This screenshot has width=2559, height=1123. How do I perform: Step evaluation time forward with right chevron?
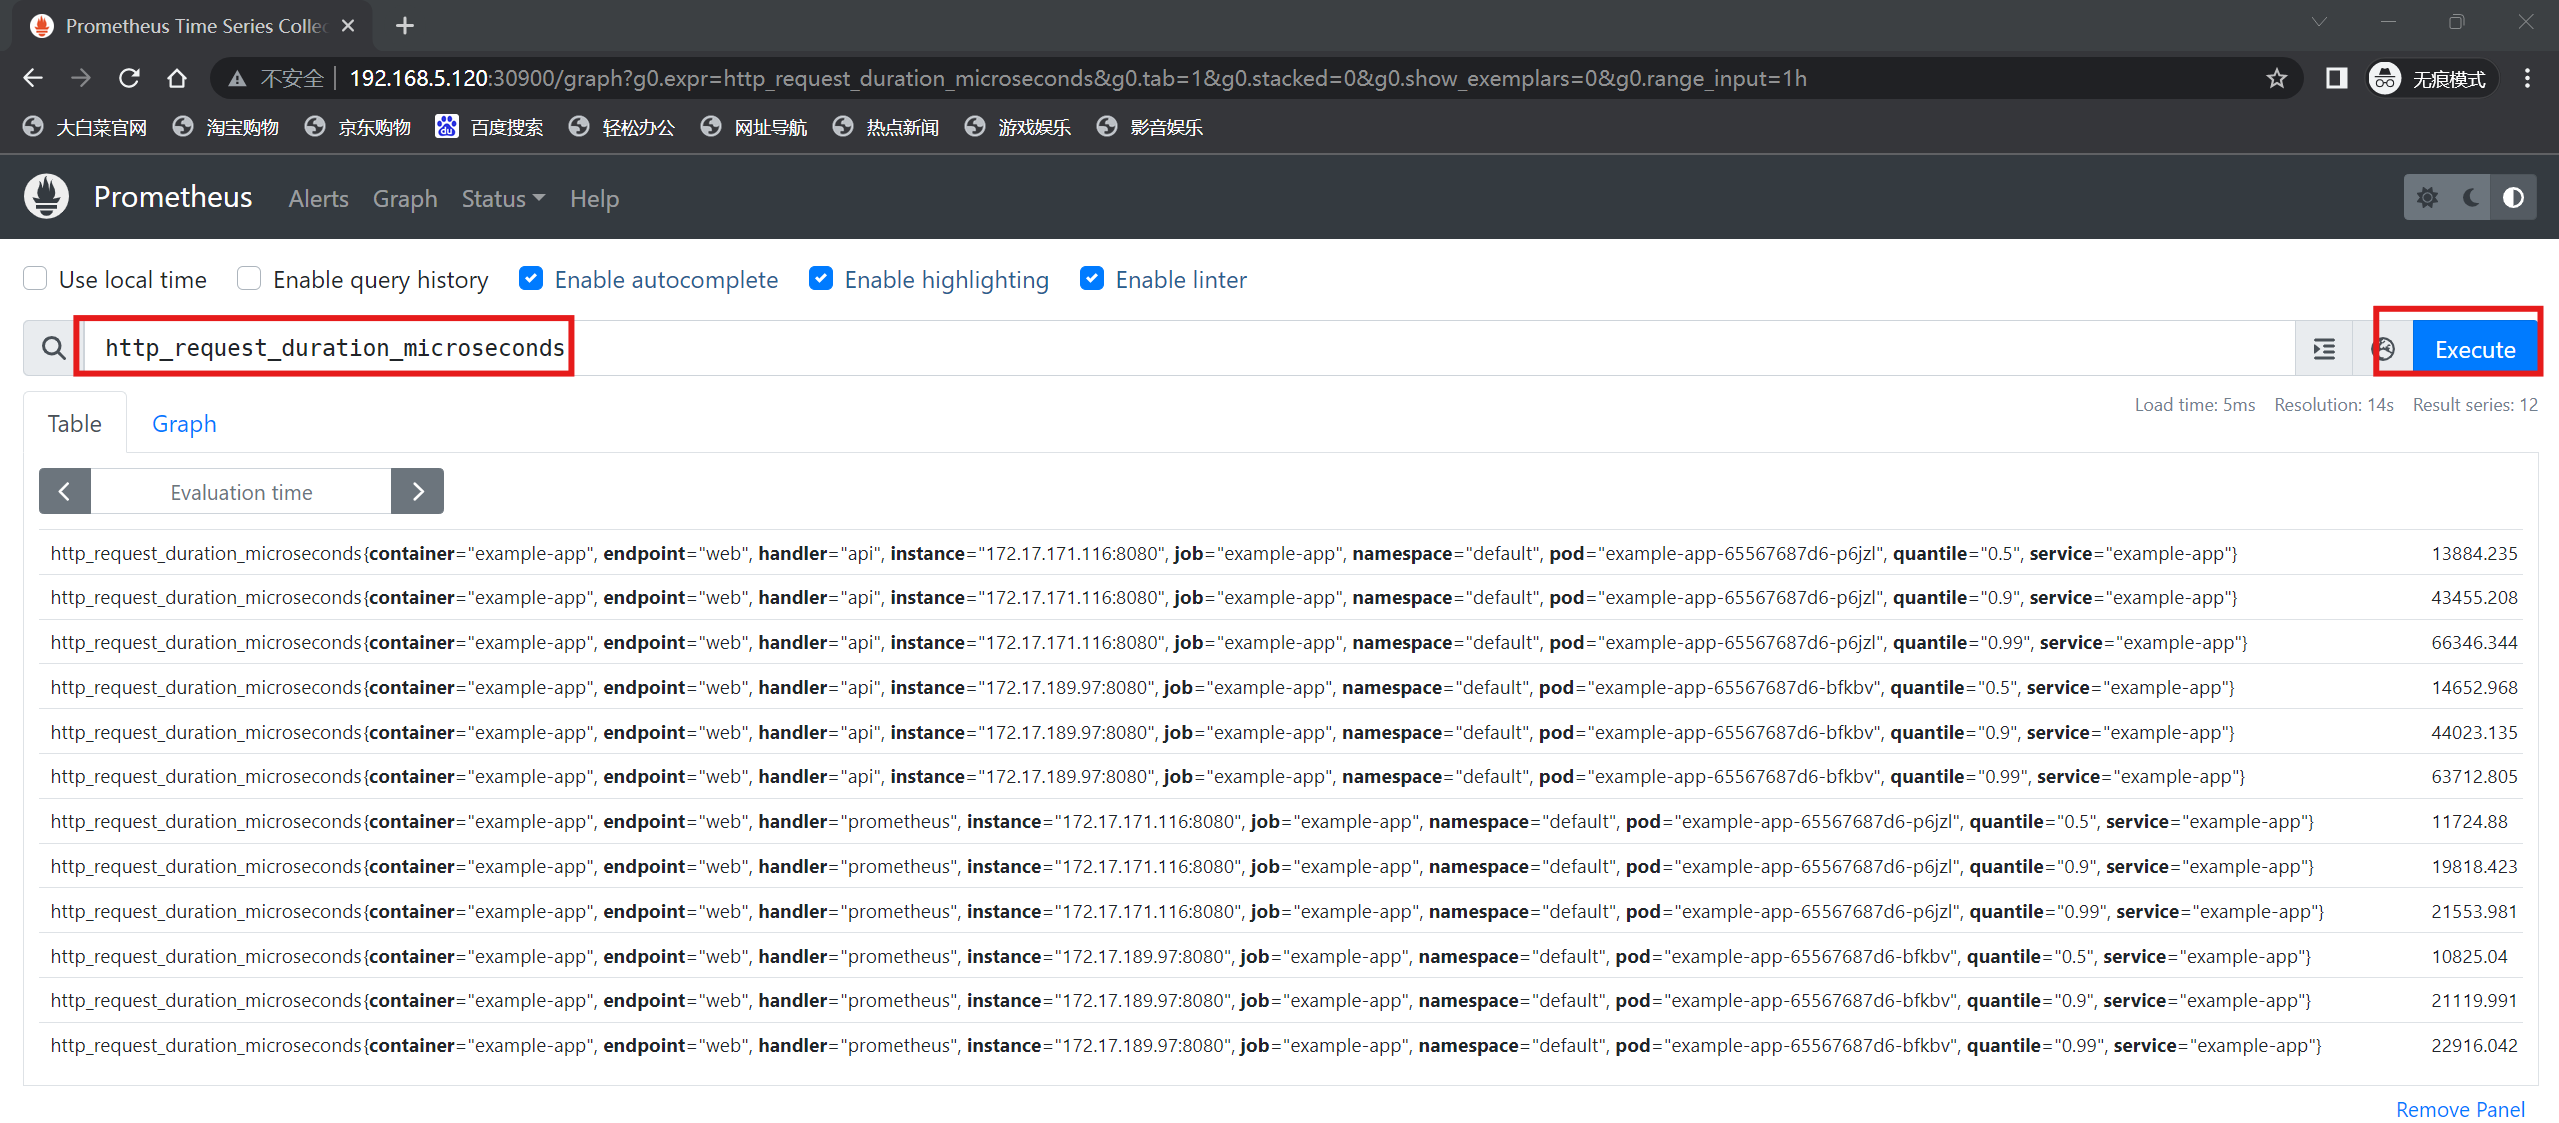tap(418, 492)
